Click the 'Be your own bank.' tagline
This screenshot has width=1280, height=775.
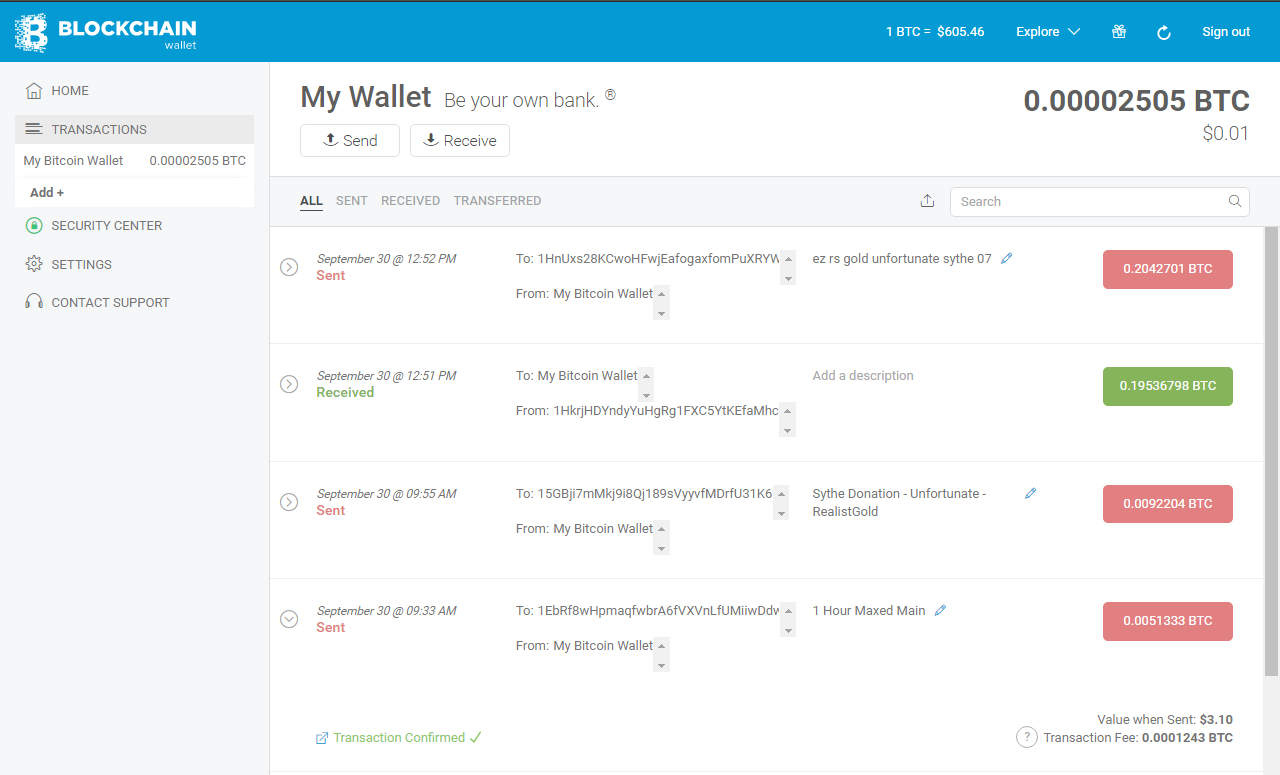point(521,100)
